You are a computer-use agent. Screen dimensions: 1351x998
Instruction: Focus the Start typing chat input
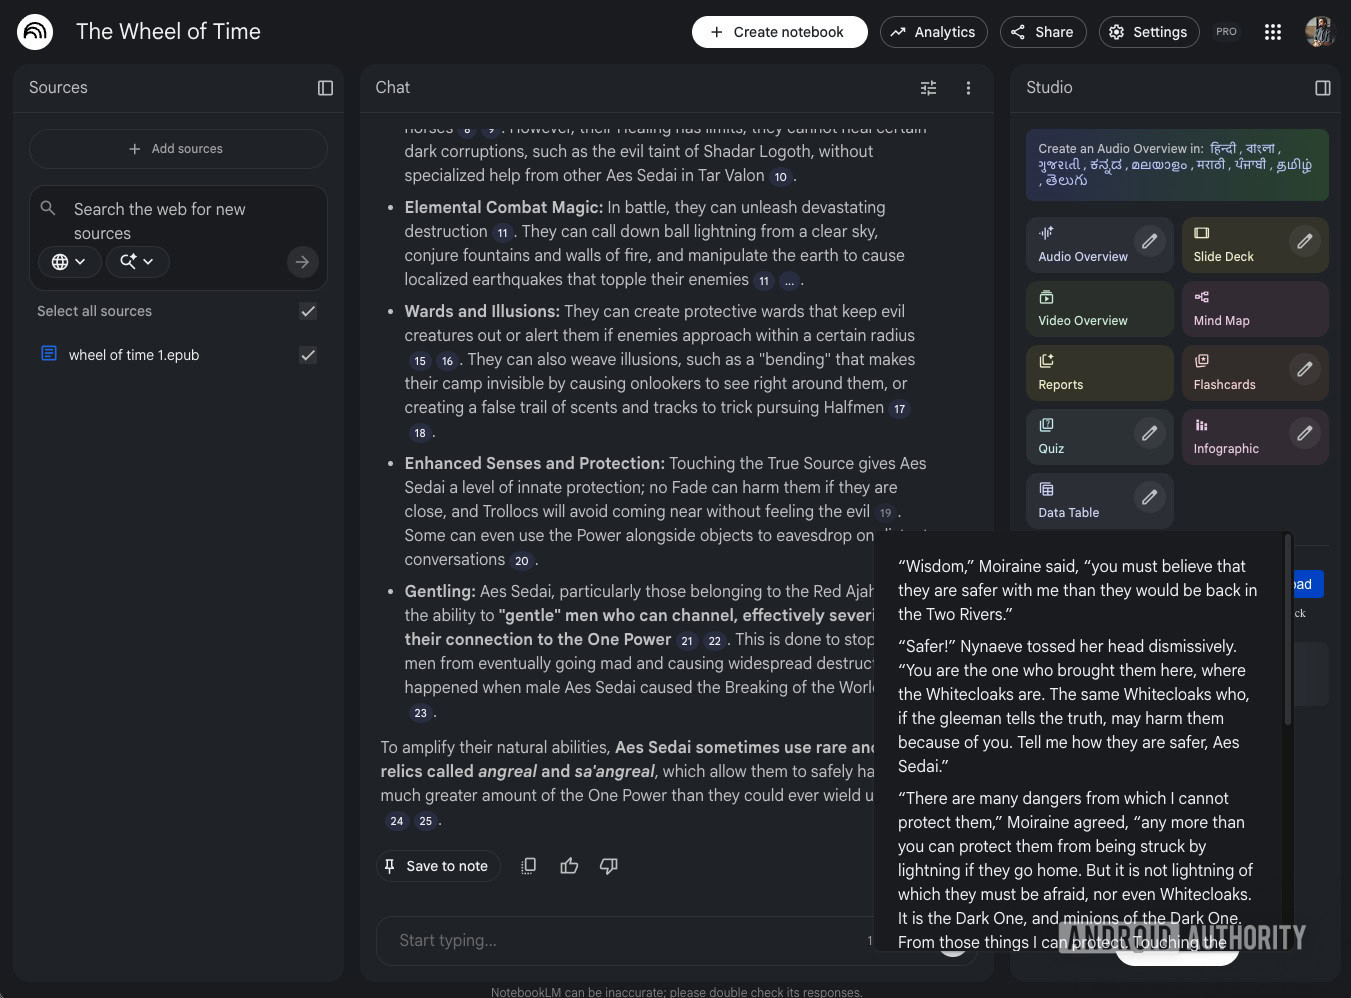[620, 940]
